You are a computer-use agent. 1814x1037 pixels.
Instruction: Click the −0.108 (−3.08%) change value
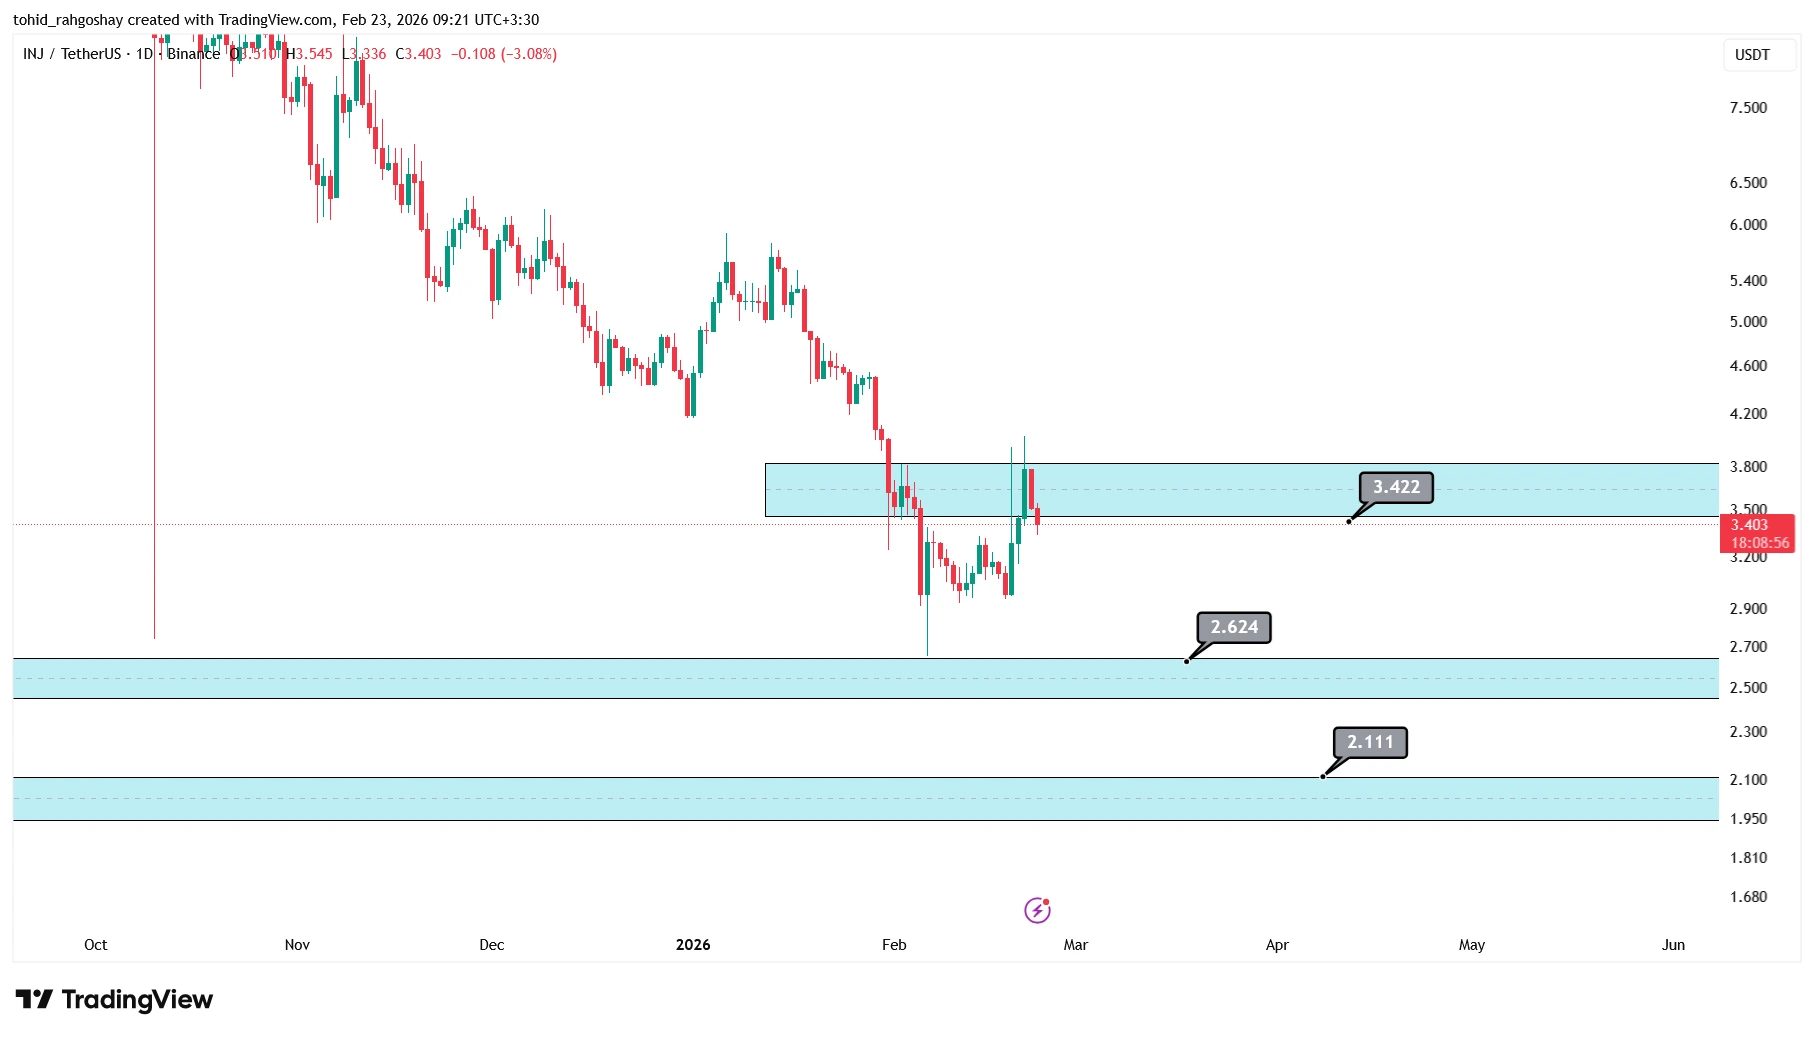504,54
